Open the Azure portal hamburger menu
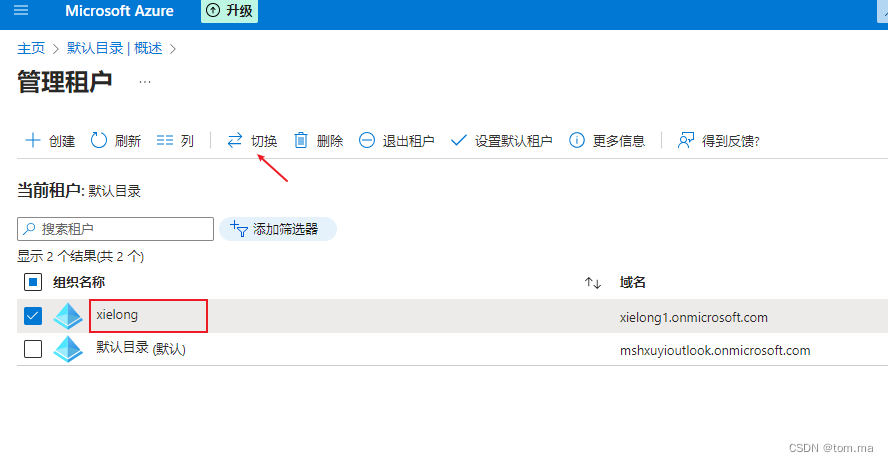The height and width of the screenshot is (462, 888). click(x=21, y=10)
